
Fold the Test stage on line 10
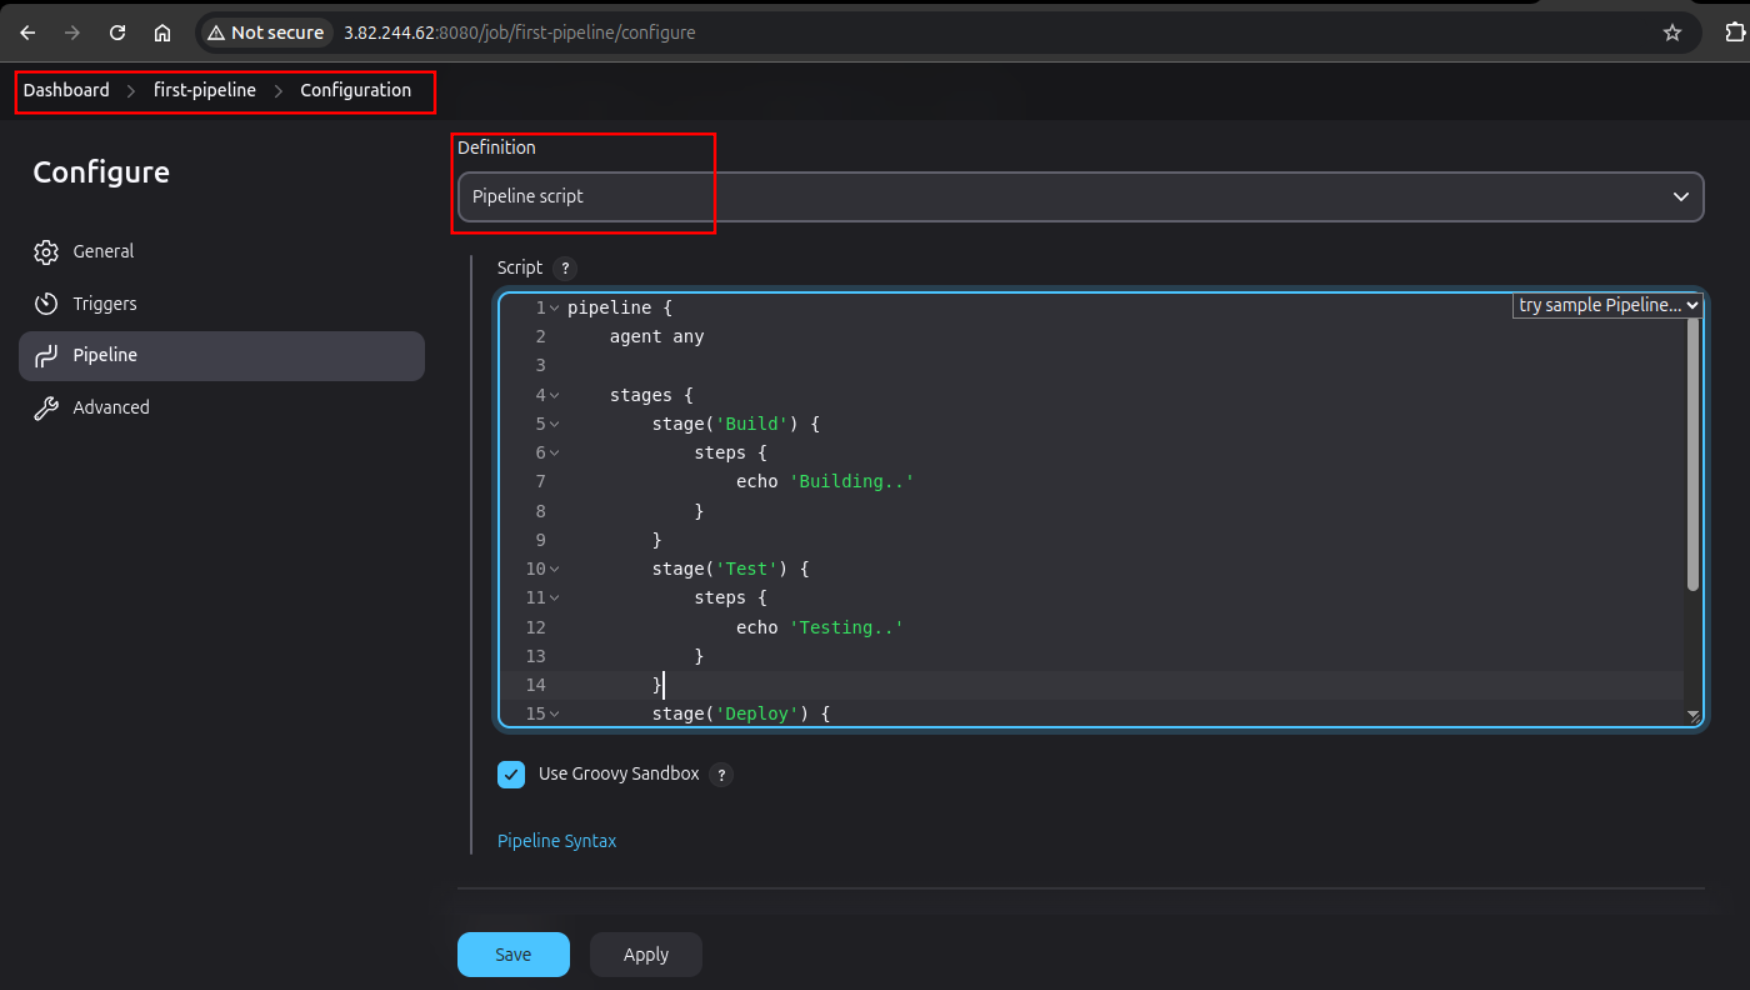click(554, 569)
